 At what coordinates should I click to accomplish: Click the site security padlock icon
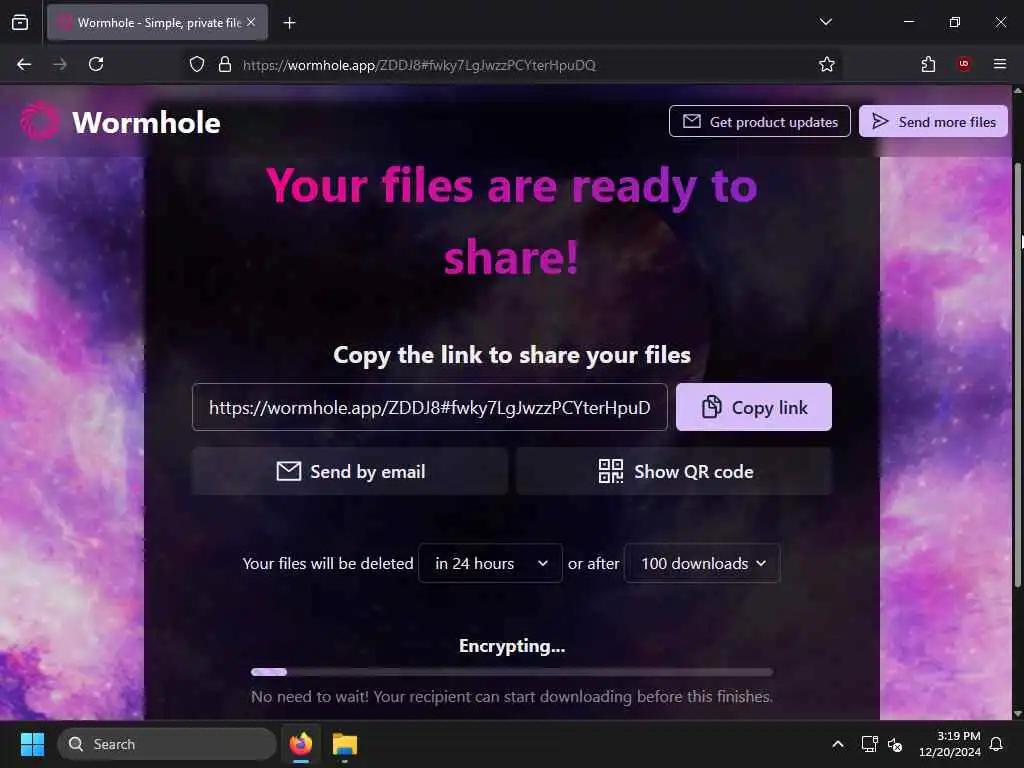tap(225, 64)
